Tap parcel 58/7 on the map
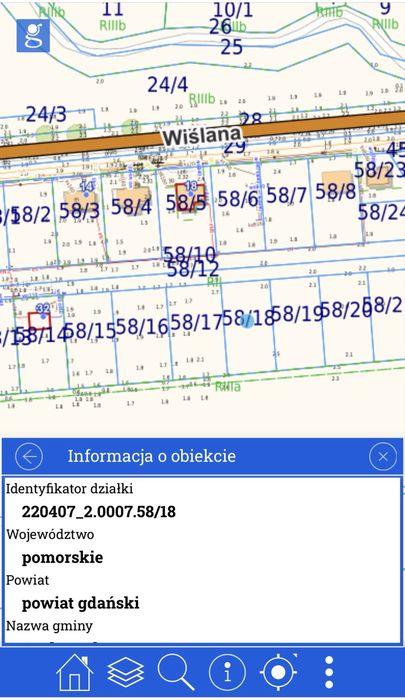405x700 pixels. pyautogui.click(x=287, y=195)
